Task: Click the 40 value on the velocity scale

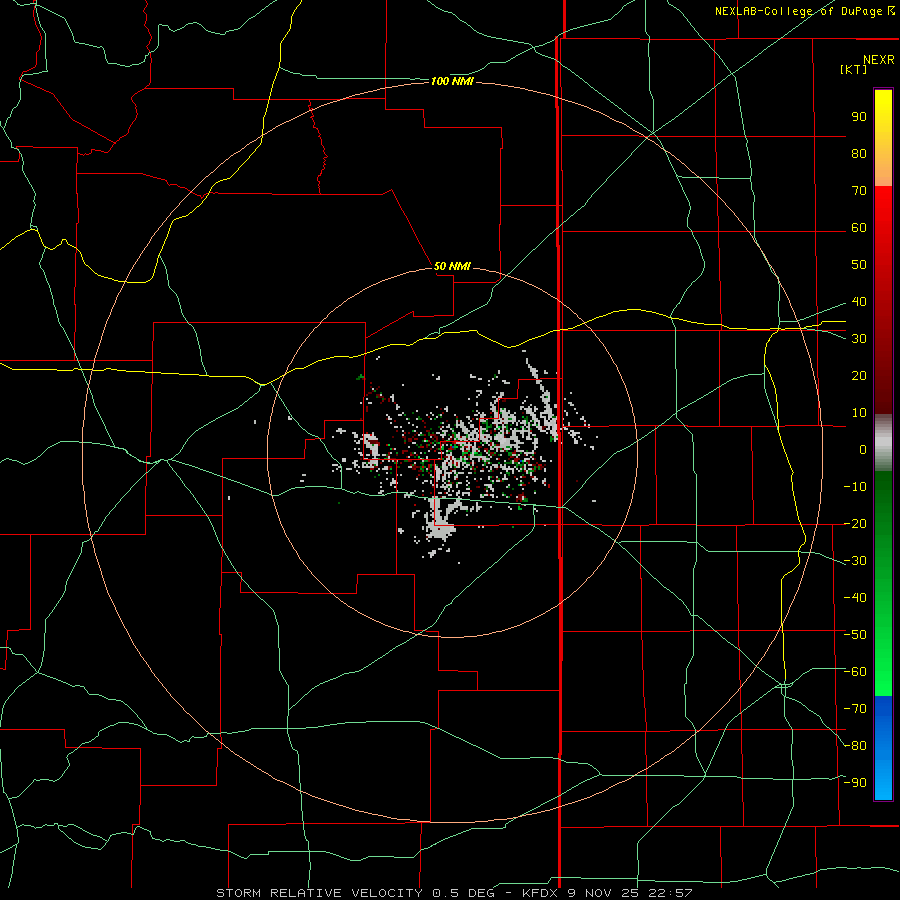Action: 859,301
